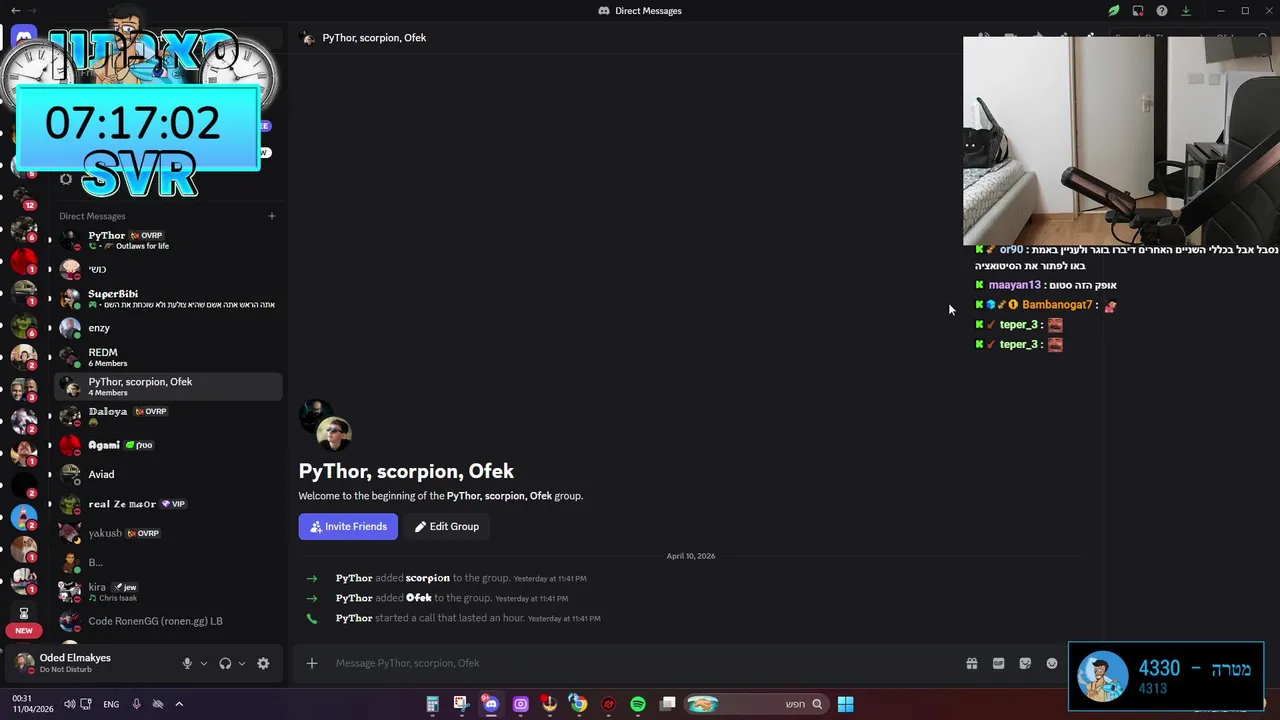
Task: Select PyThor, scorpion, Ofek group in DM list
Action: coord(168,386)
